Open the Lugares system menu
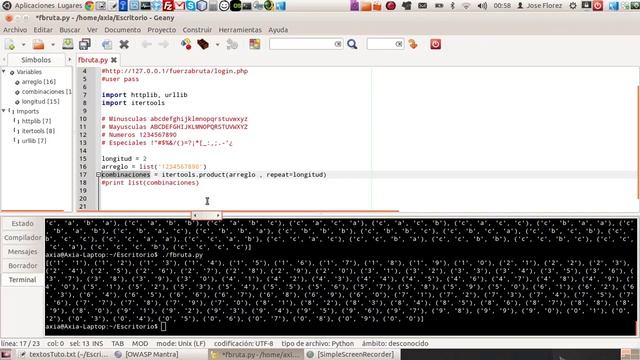 70,6
